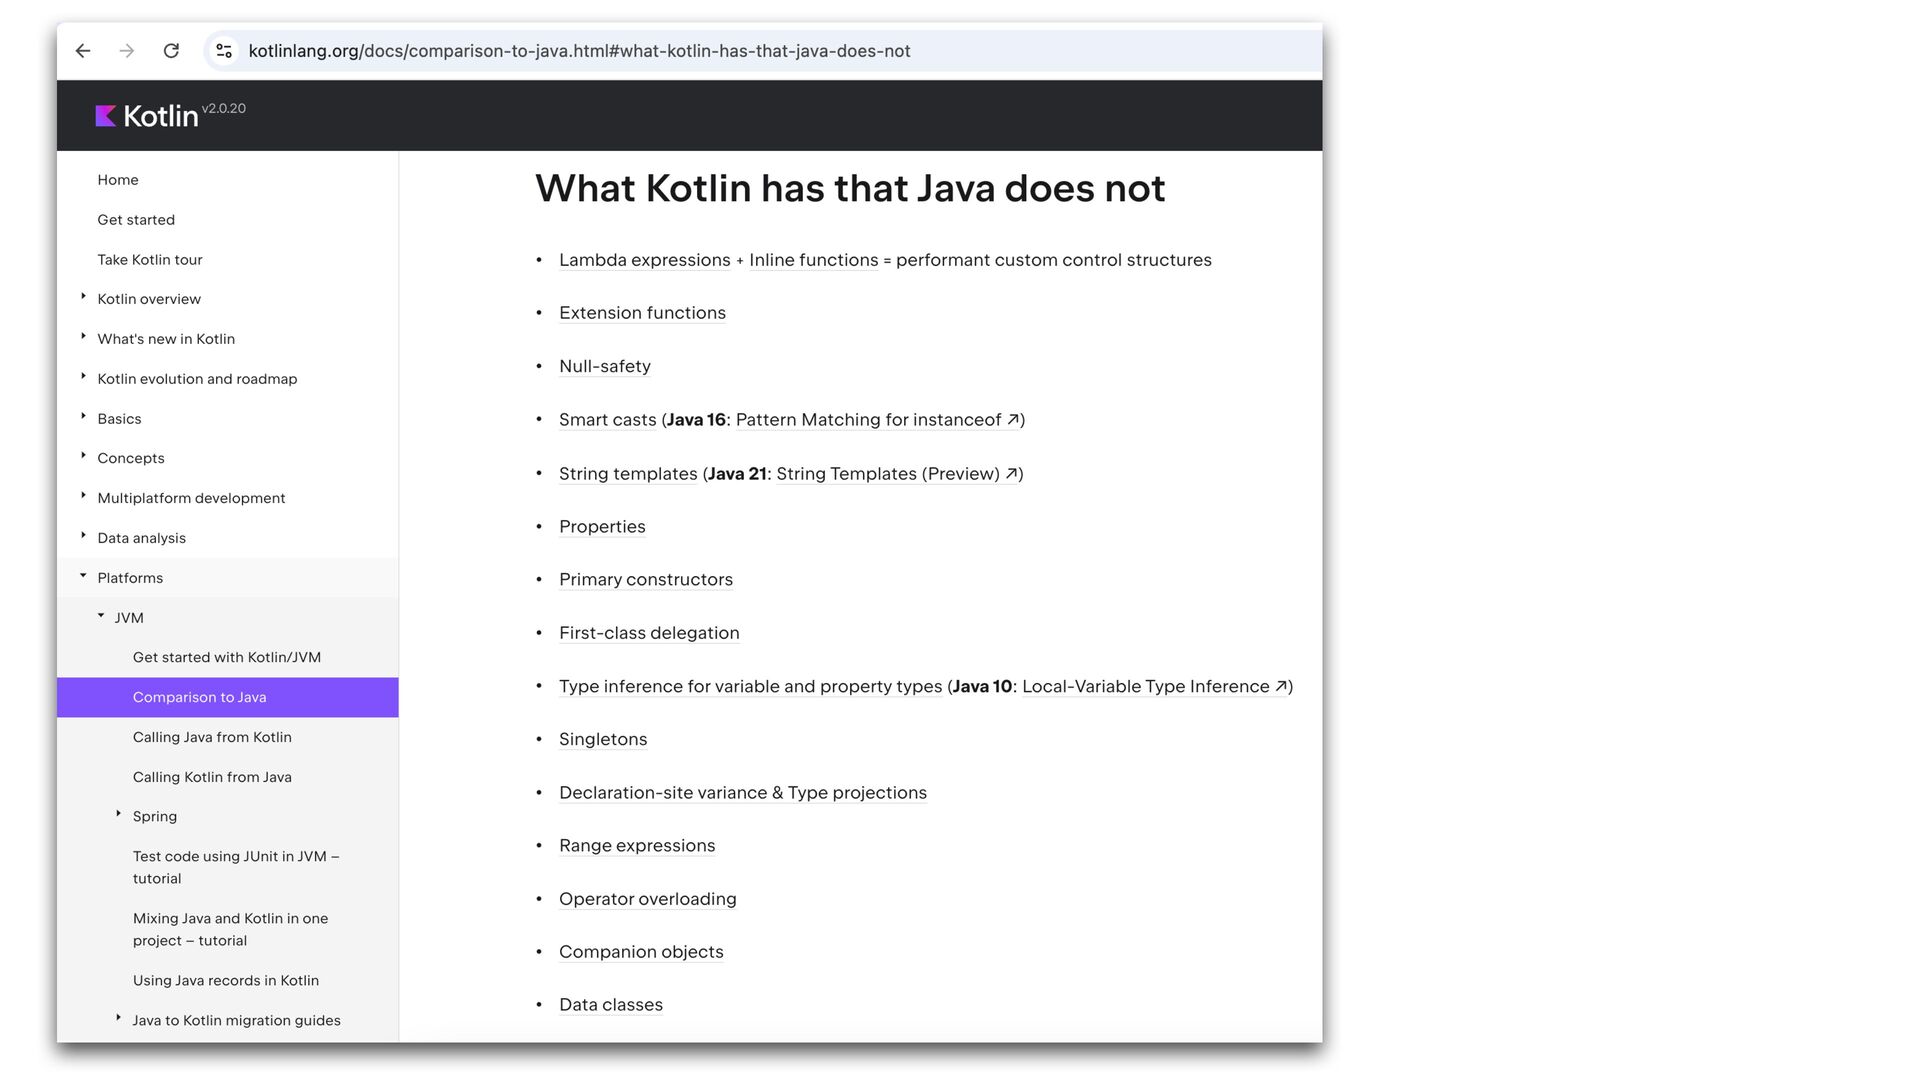Reload the page with refresh icon

click(x=171, y=51)
